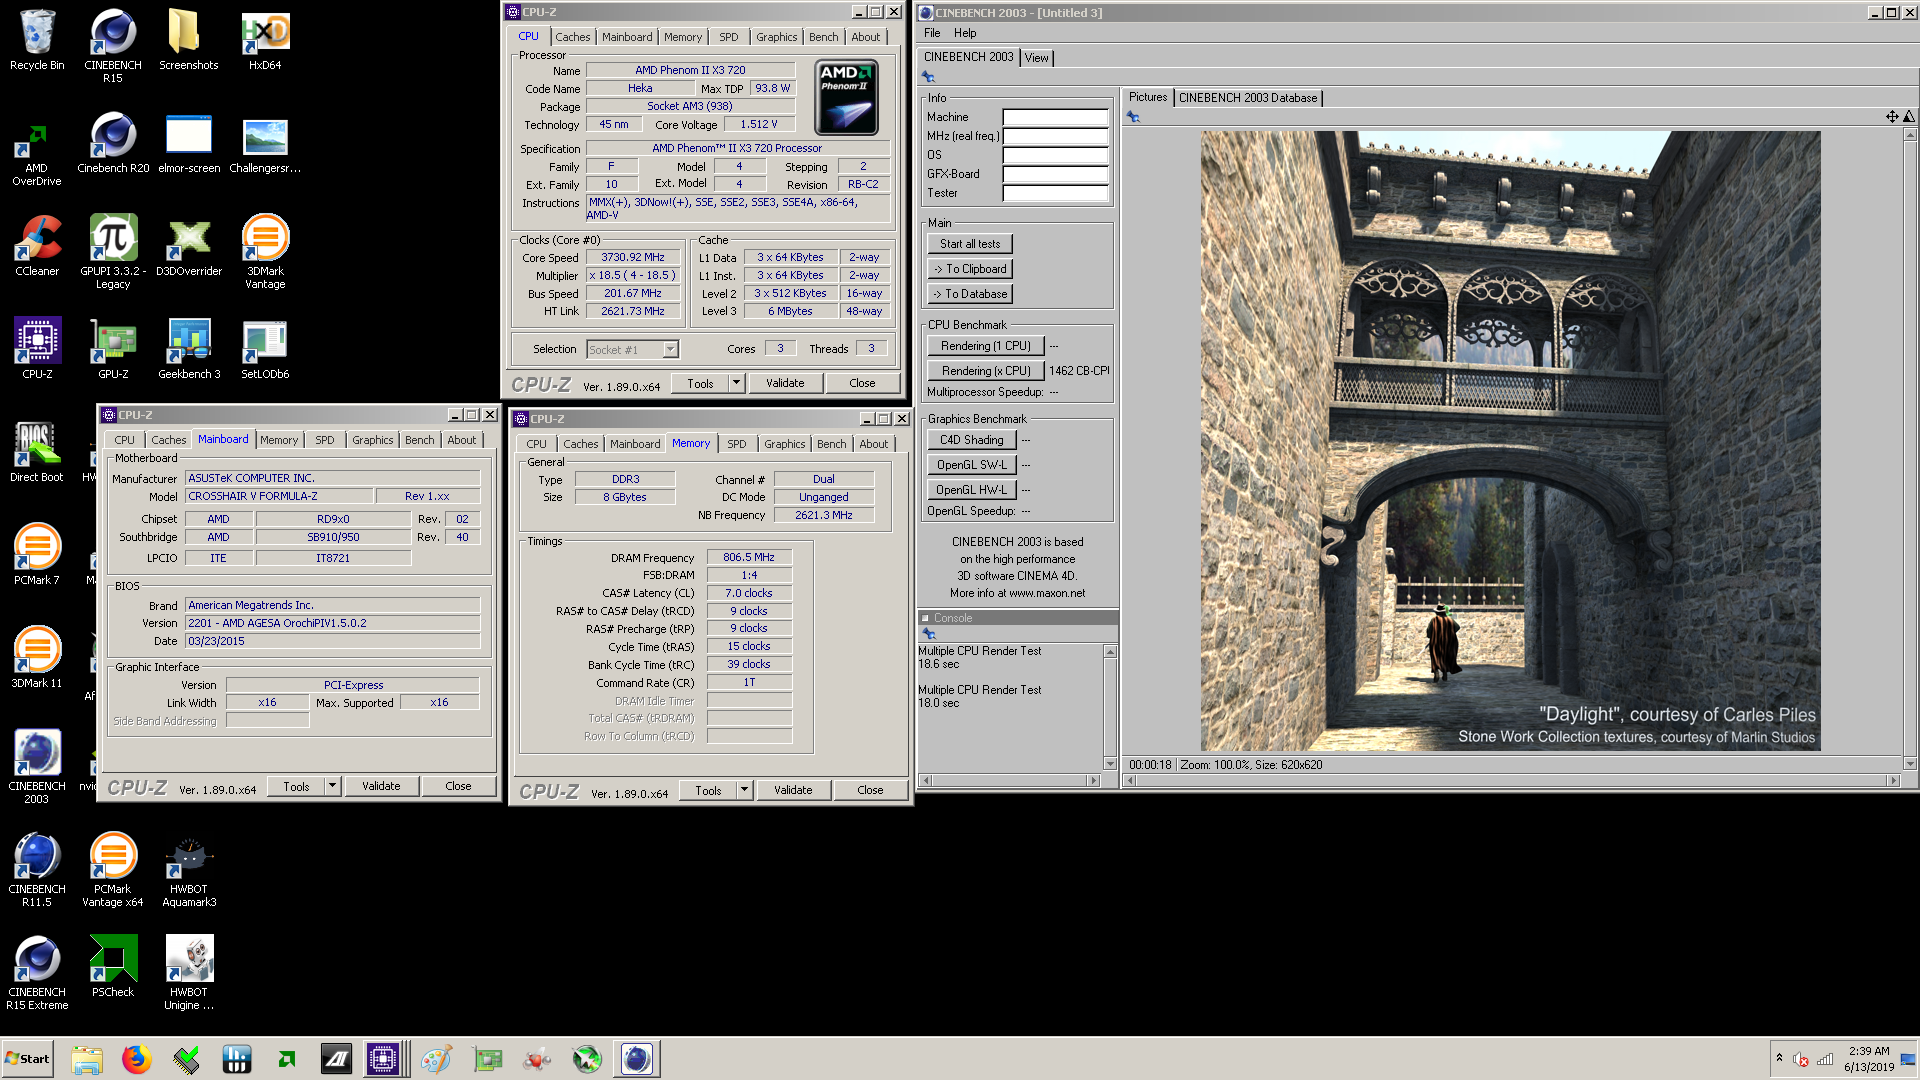Screen dimensions: 1920x1080
Task: Open CCleaner from the desktop
Action: pos(37,246)
